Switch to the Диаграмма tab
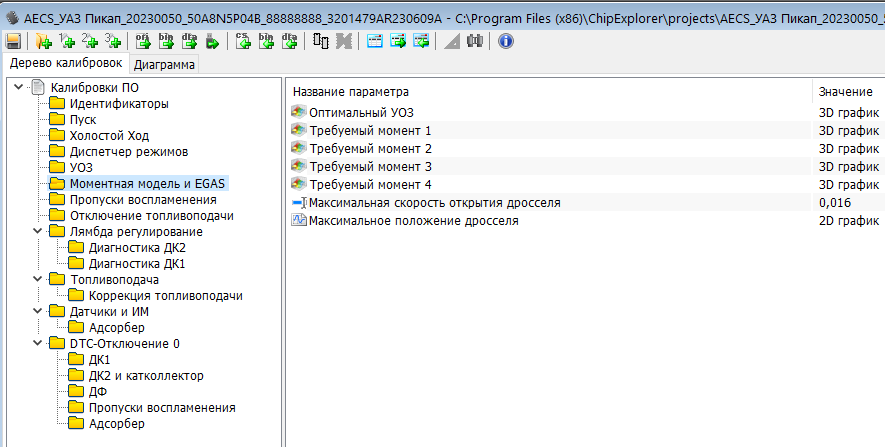 pos(165,65)
